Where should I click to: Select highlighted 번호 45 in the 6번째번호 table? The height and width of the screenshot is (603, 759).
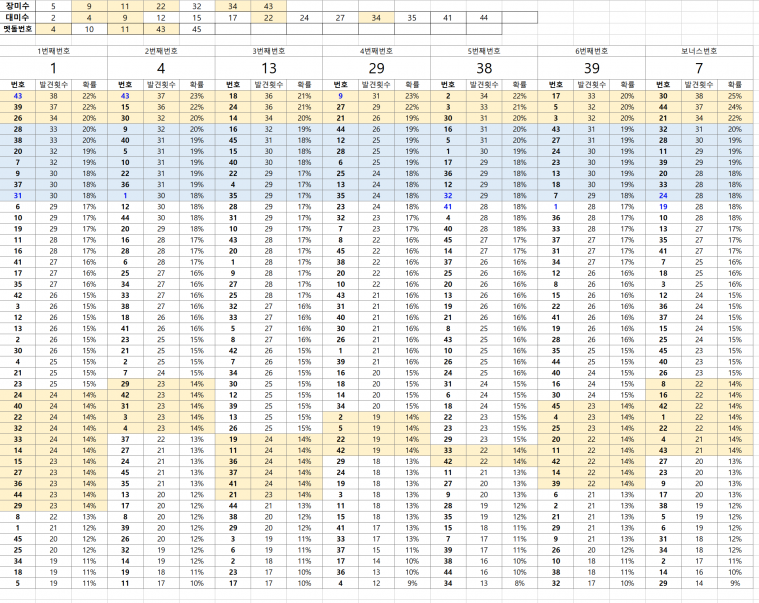tap(556, 406)
